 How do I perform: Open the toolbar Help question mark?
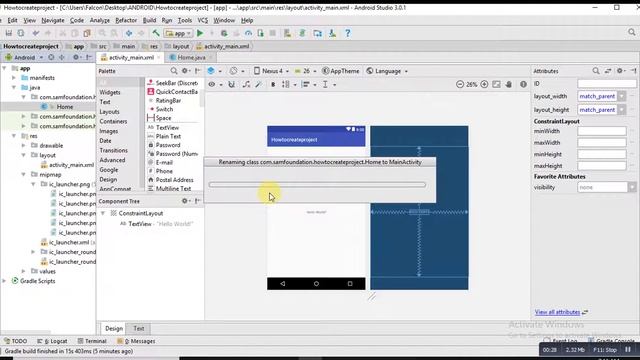347,33
